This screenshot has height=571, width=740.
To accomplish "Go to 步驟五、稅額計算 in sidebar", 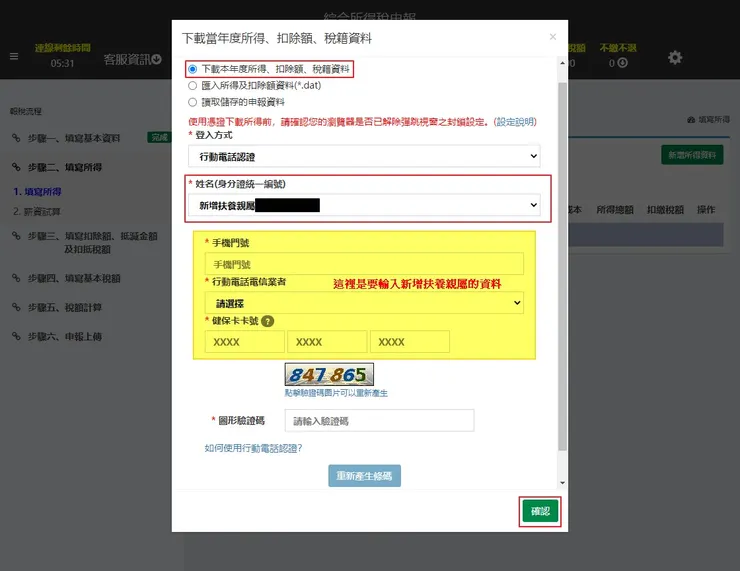I will (x=65, y=307).
